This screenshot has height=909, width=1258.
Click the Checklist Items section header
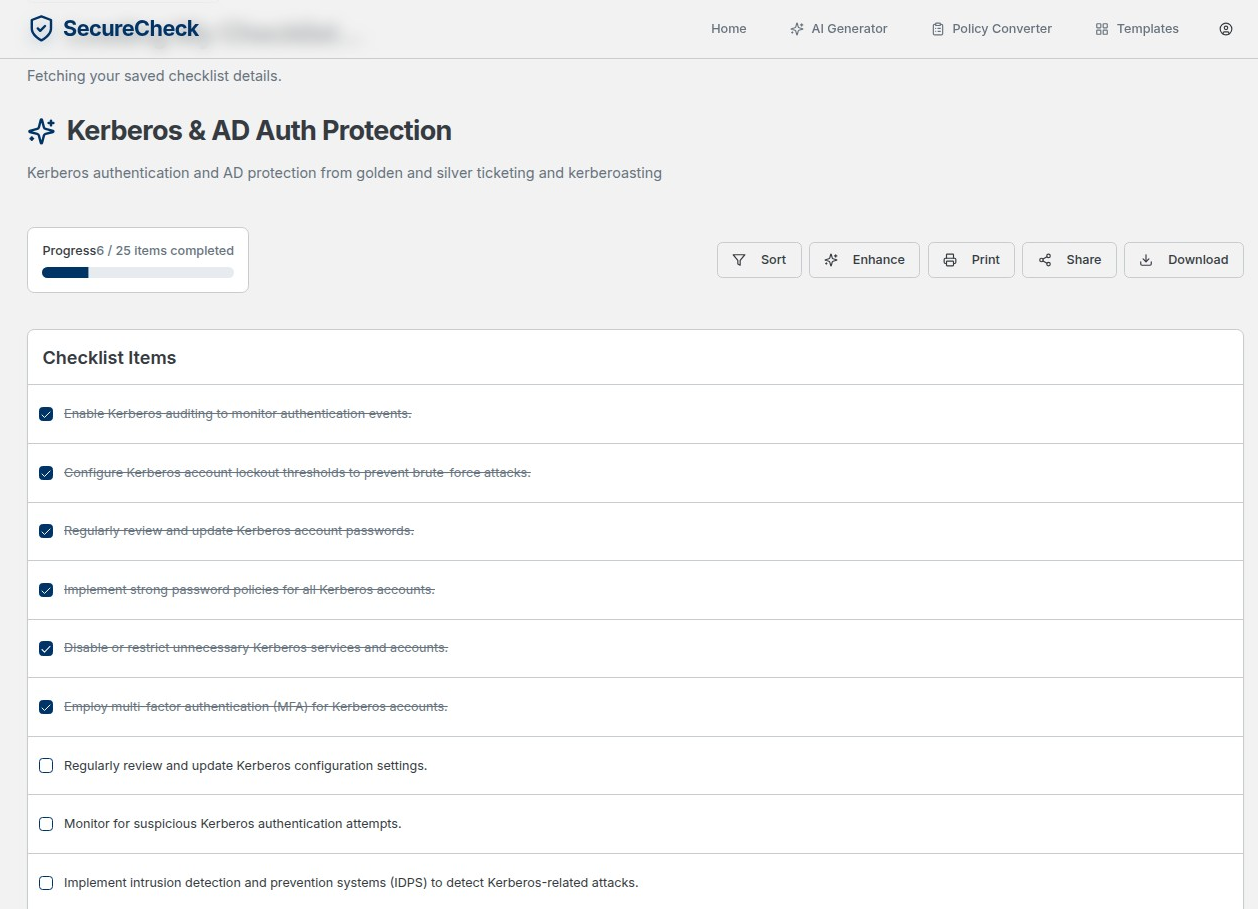[x=109, y=358]
